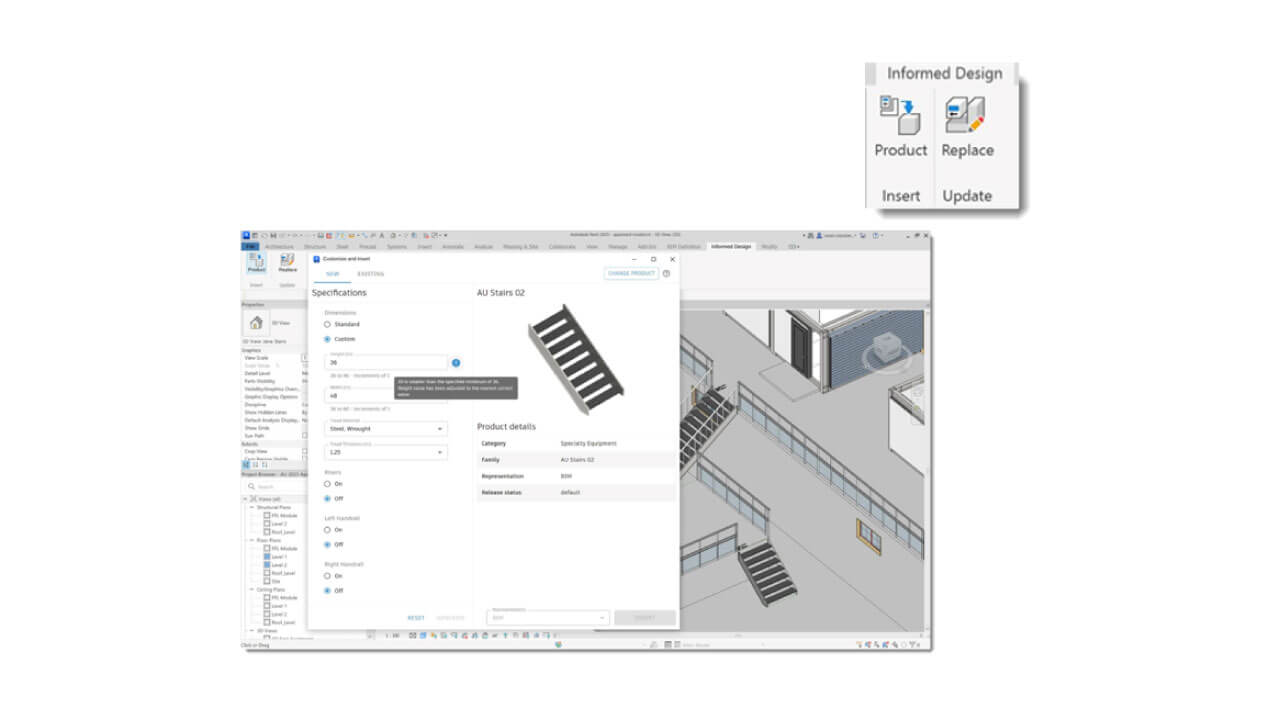Select Standard dimensions radio button

pyautogui.click(x=327, y=324)
